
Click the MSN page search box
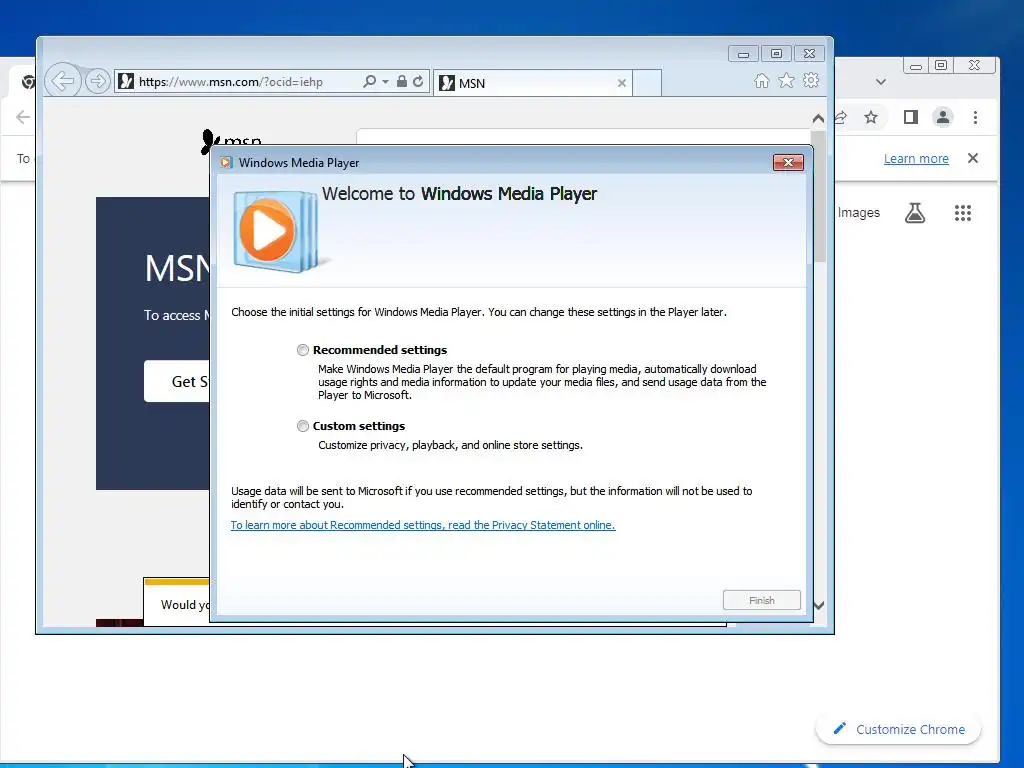point(583,137)
